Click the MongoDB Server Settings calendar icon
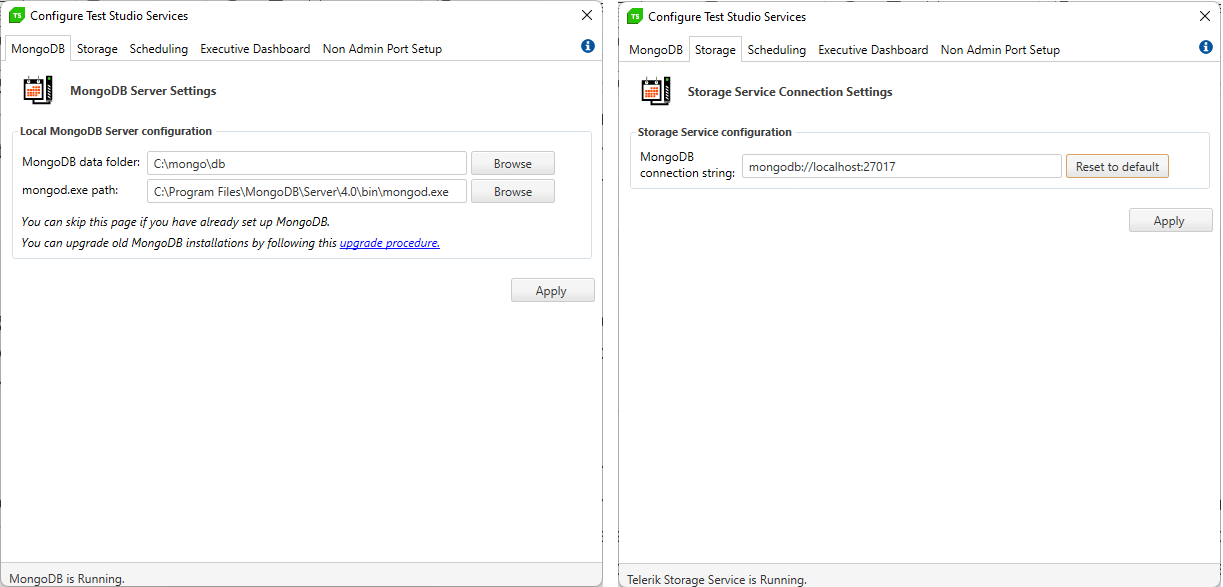Viewport: 1223px width, 587px height. [38, 90]
